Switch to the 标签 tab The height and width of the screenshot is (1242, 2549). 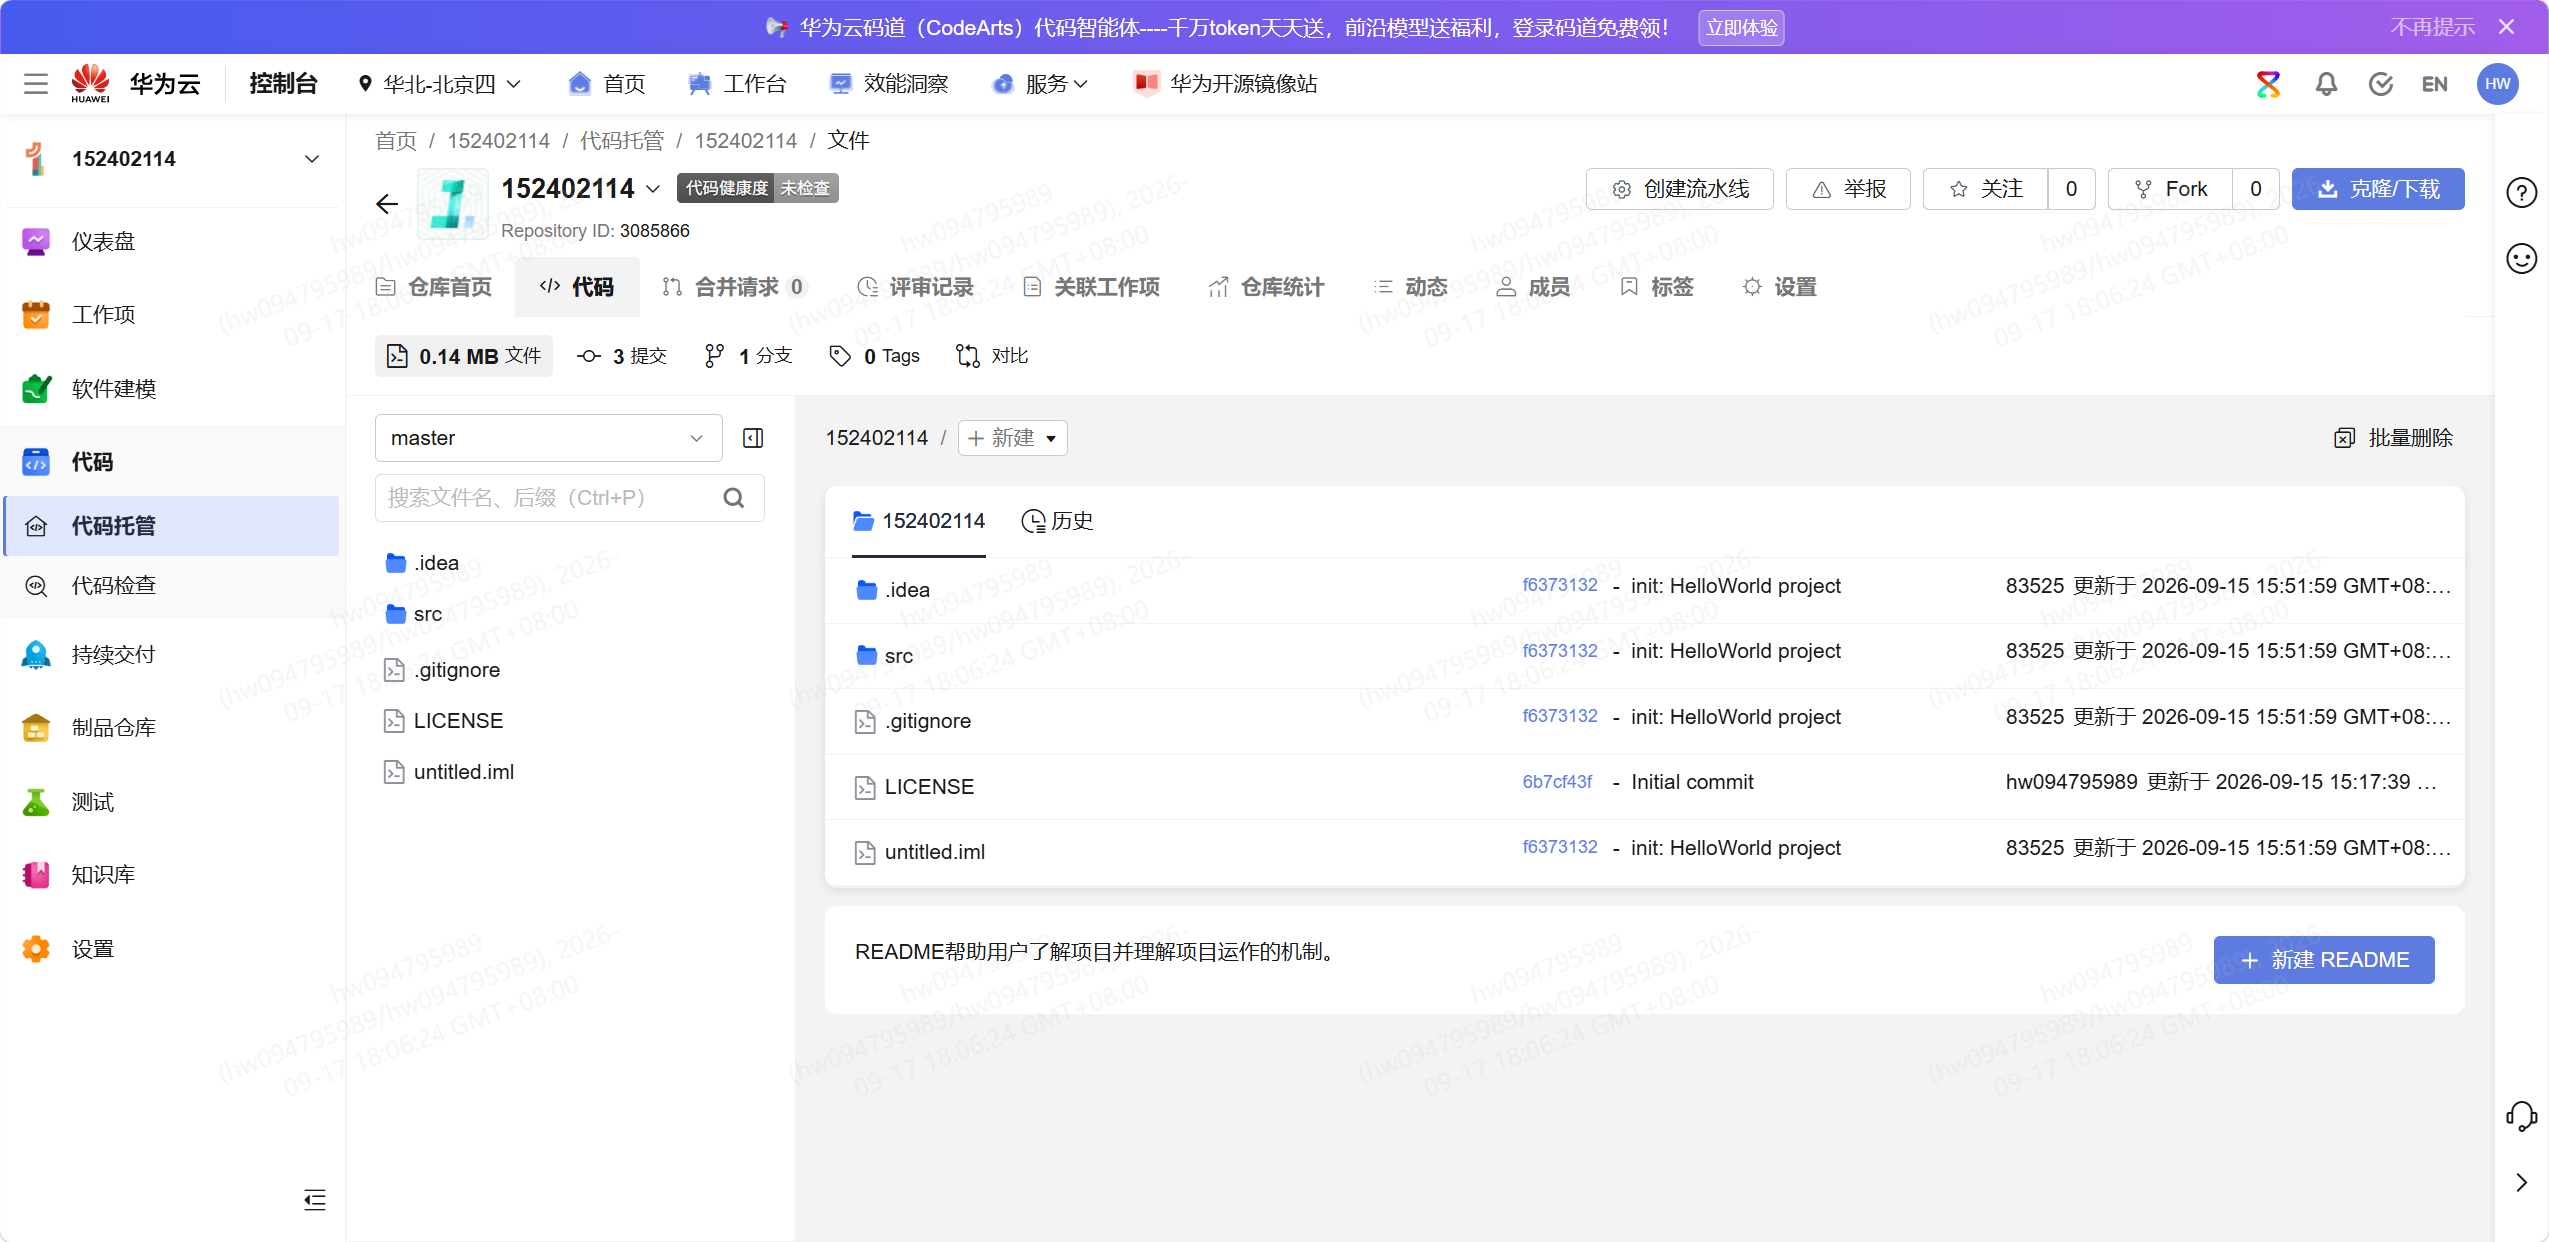tap(1657, 287)
